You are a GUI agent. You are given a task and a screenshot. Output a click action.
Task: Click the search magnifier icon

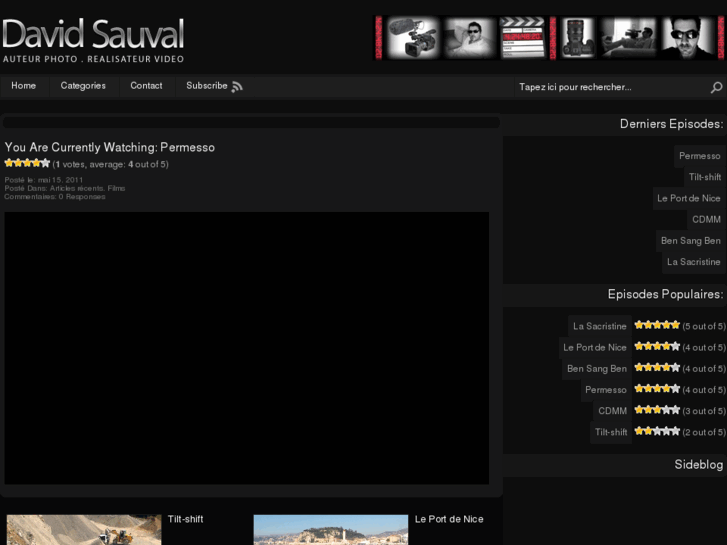tap(716, 87)
